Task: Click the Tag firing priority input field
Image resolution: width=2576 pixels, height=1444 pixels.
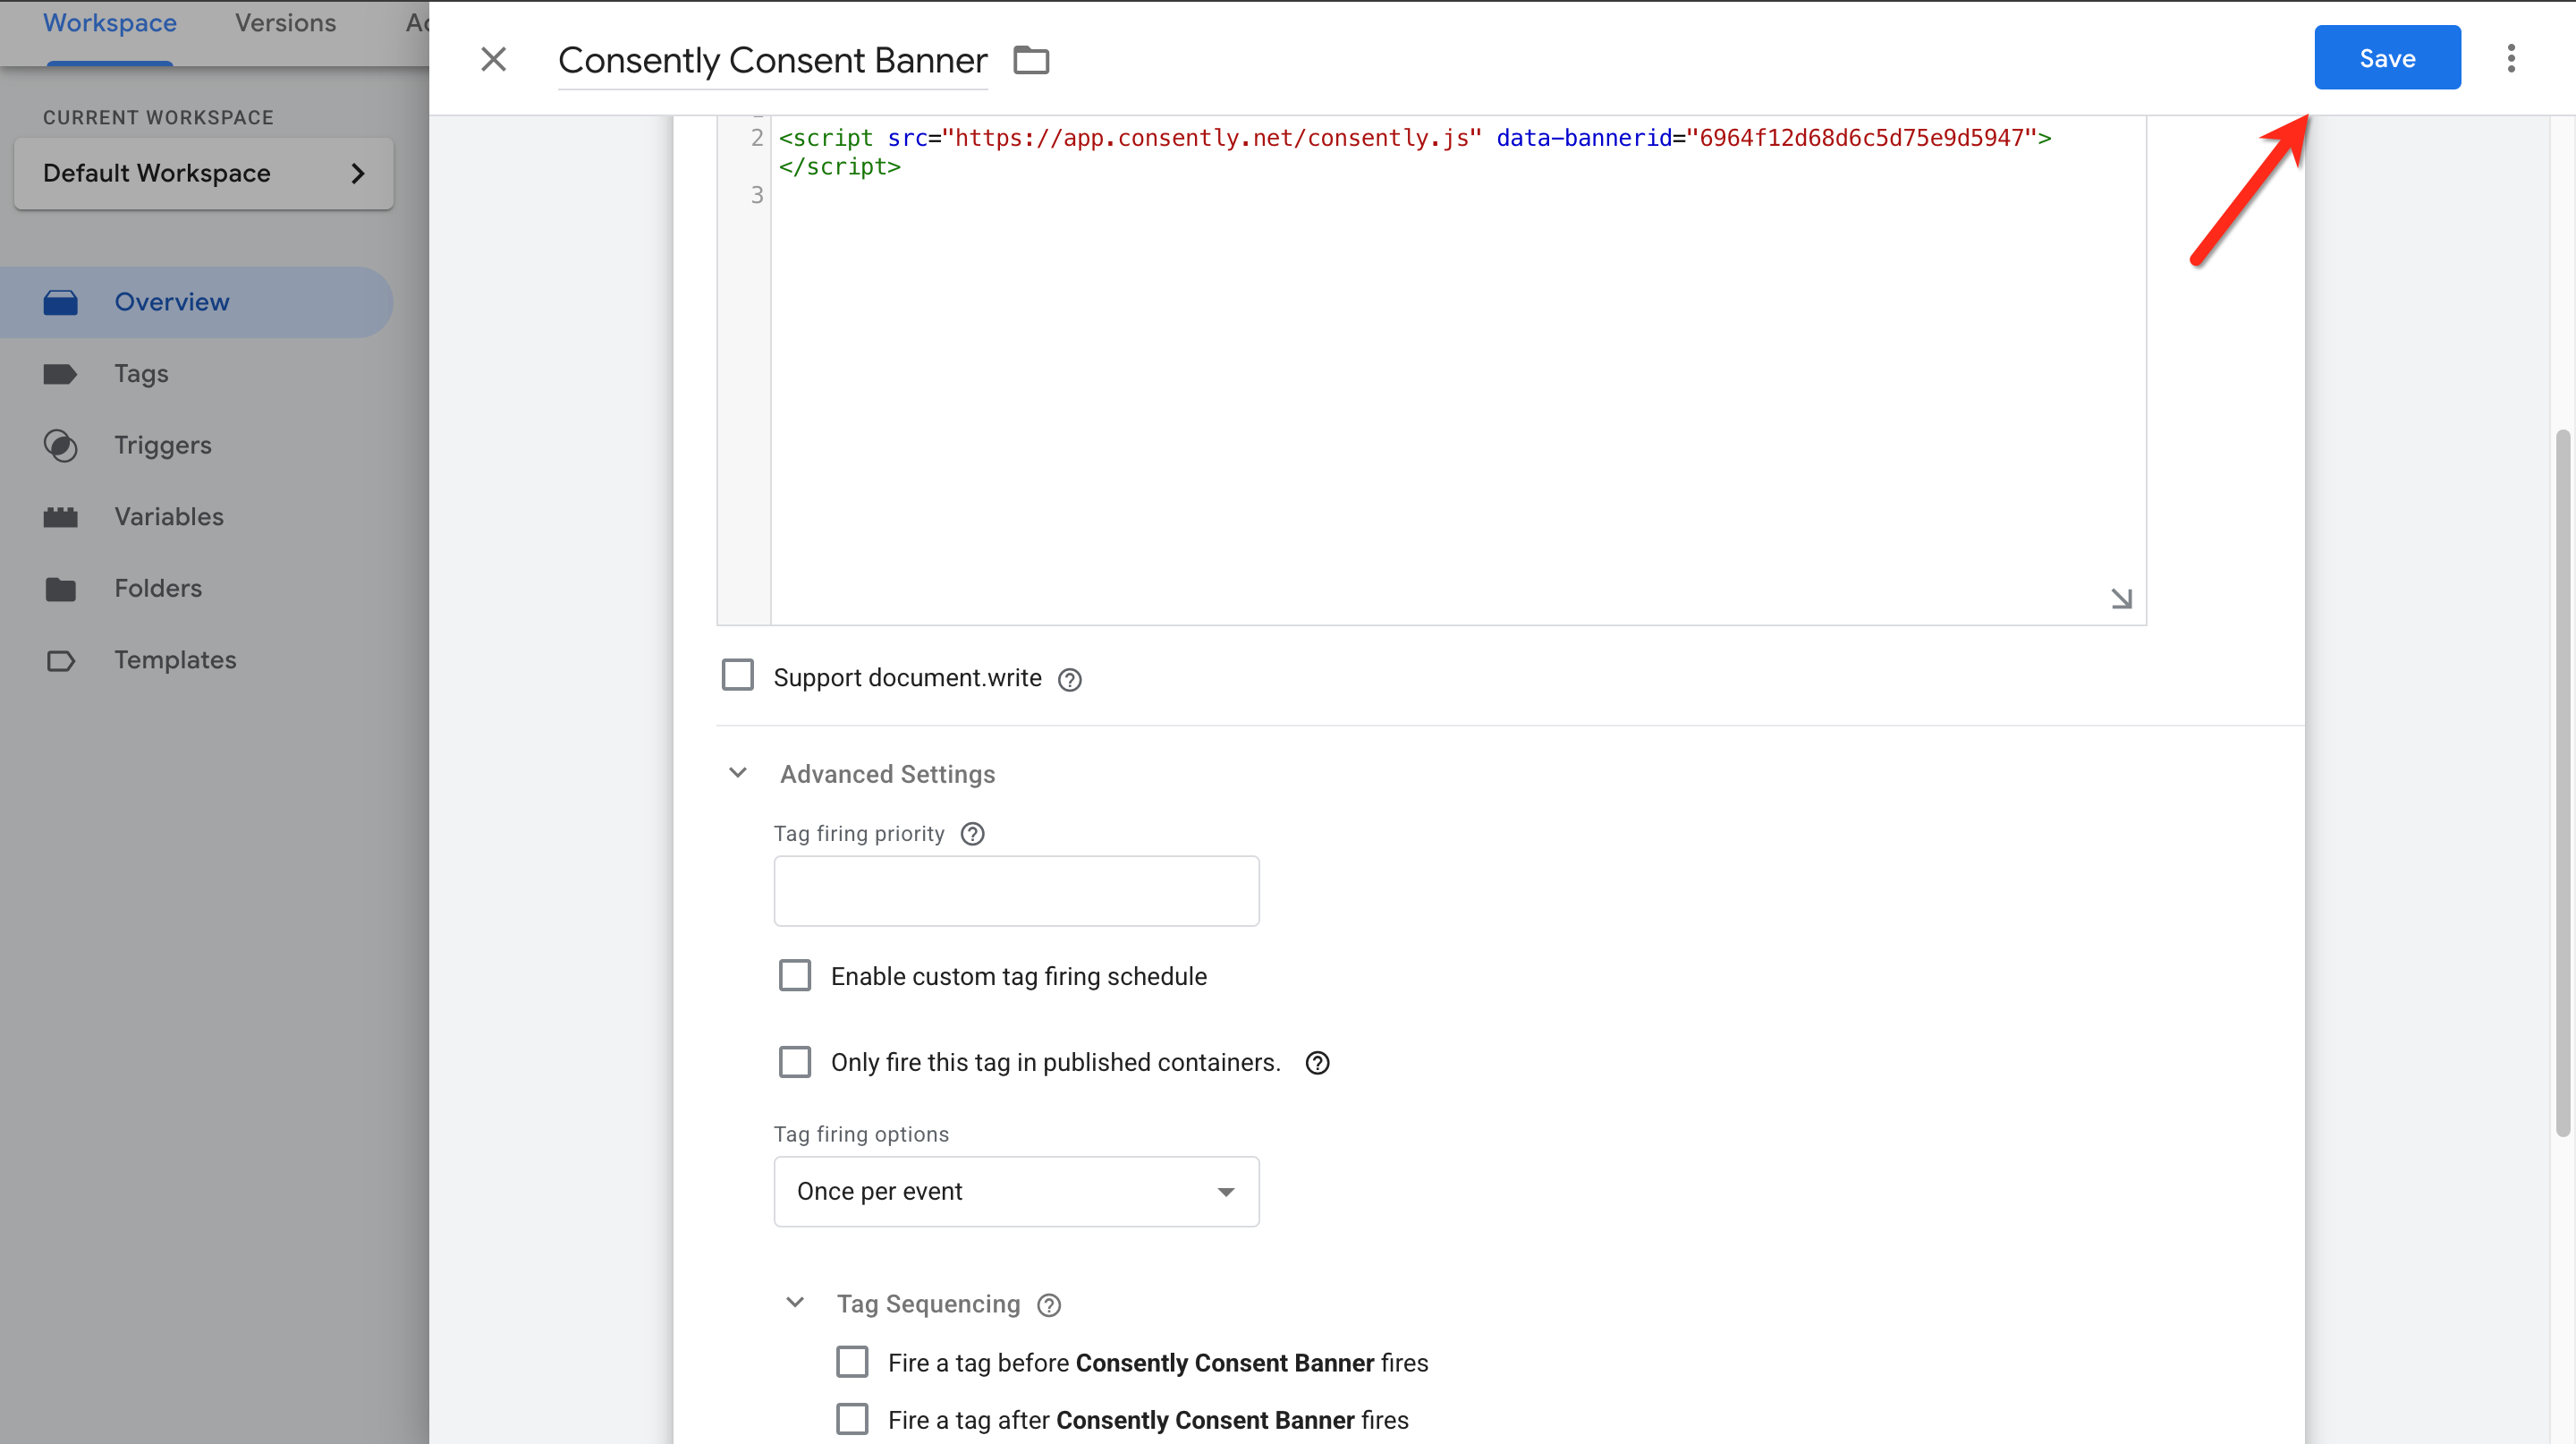Action: click(x=1015, y=891)
